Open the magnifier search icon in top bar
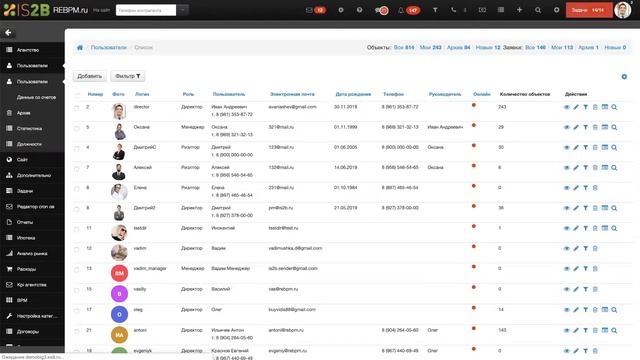Viewport: 640px width, 360px height. click(x=538, y=10)
